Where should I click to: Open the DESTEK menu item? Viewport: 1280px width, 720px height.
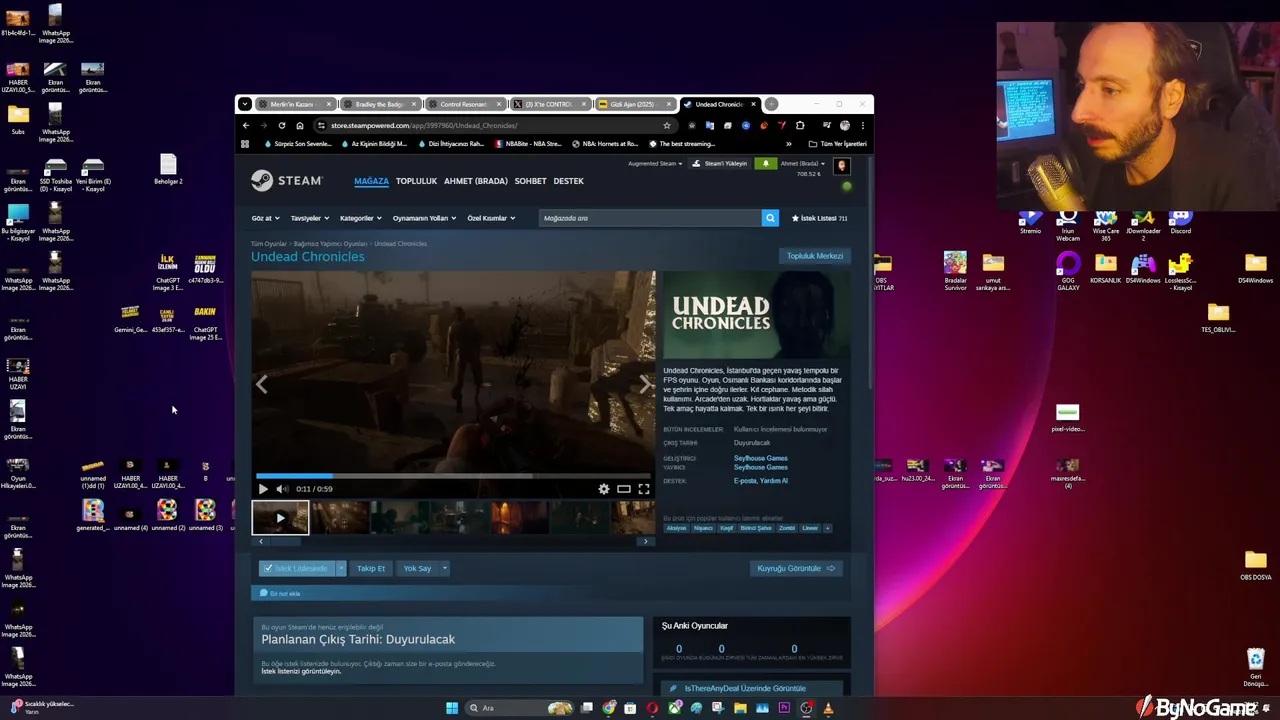[568, 181]
